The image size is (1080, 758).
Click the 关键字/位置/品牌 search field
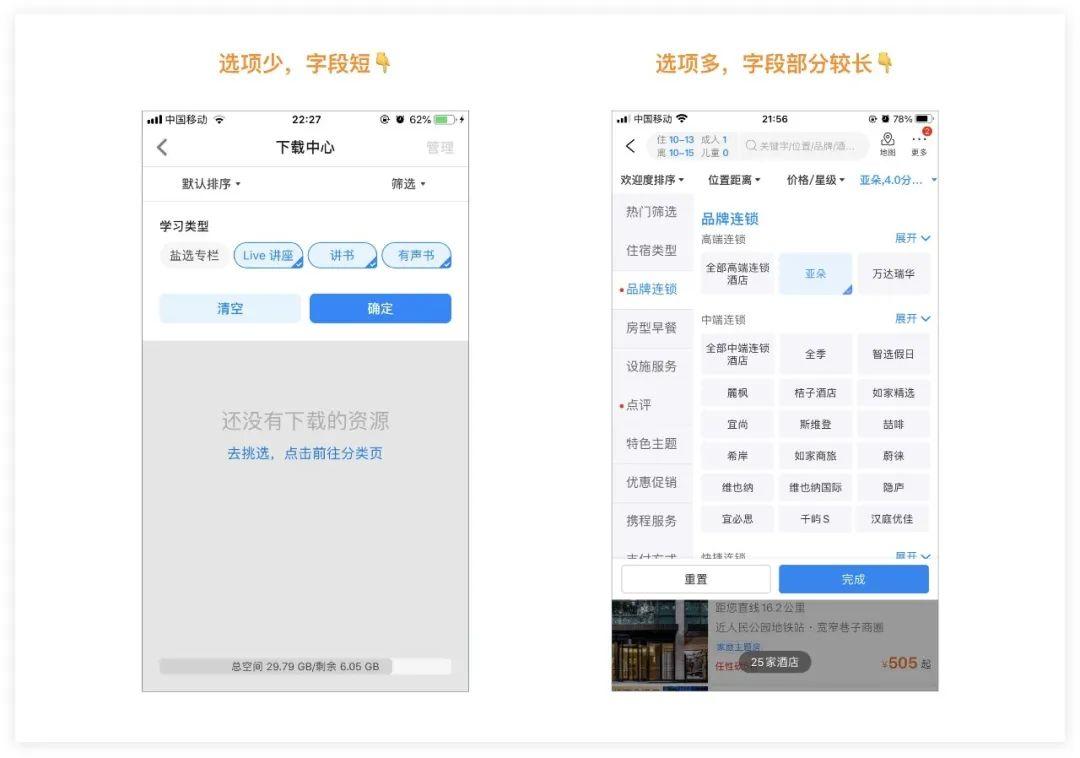click(x=806, y=146)
